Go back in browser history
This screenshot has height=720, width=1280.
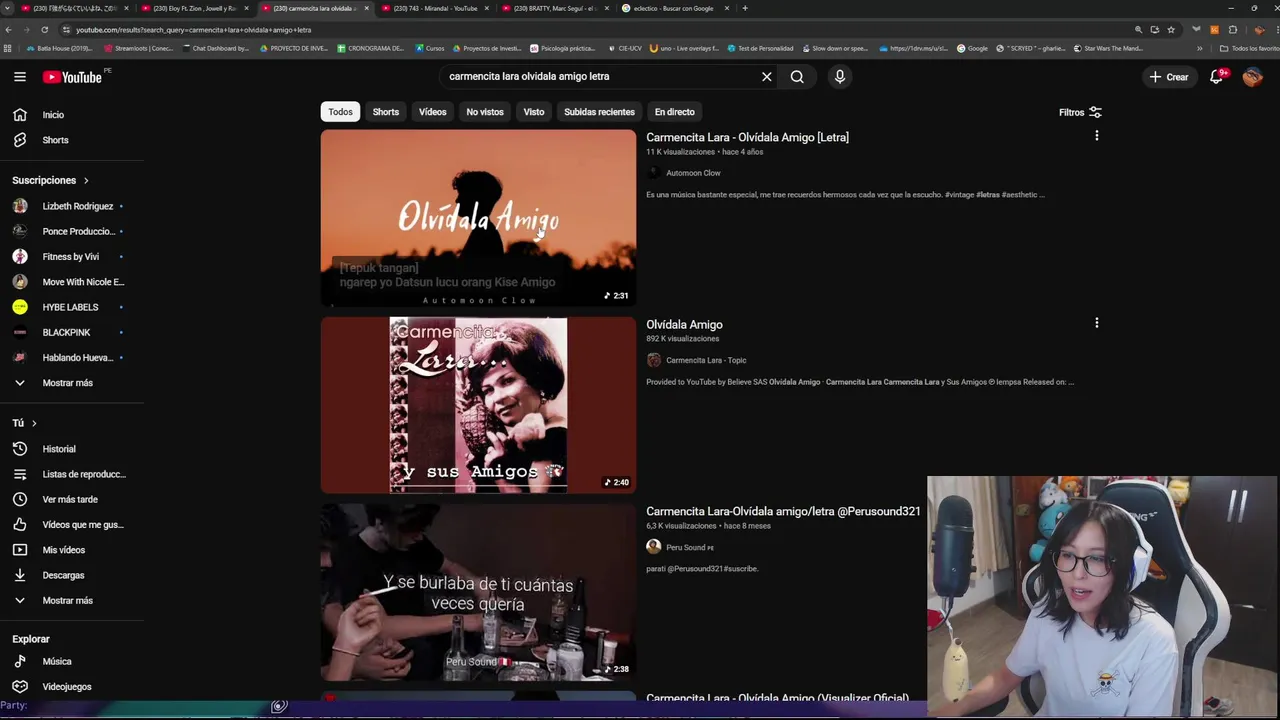10,30
